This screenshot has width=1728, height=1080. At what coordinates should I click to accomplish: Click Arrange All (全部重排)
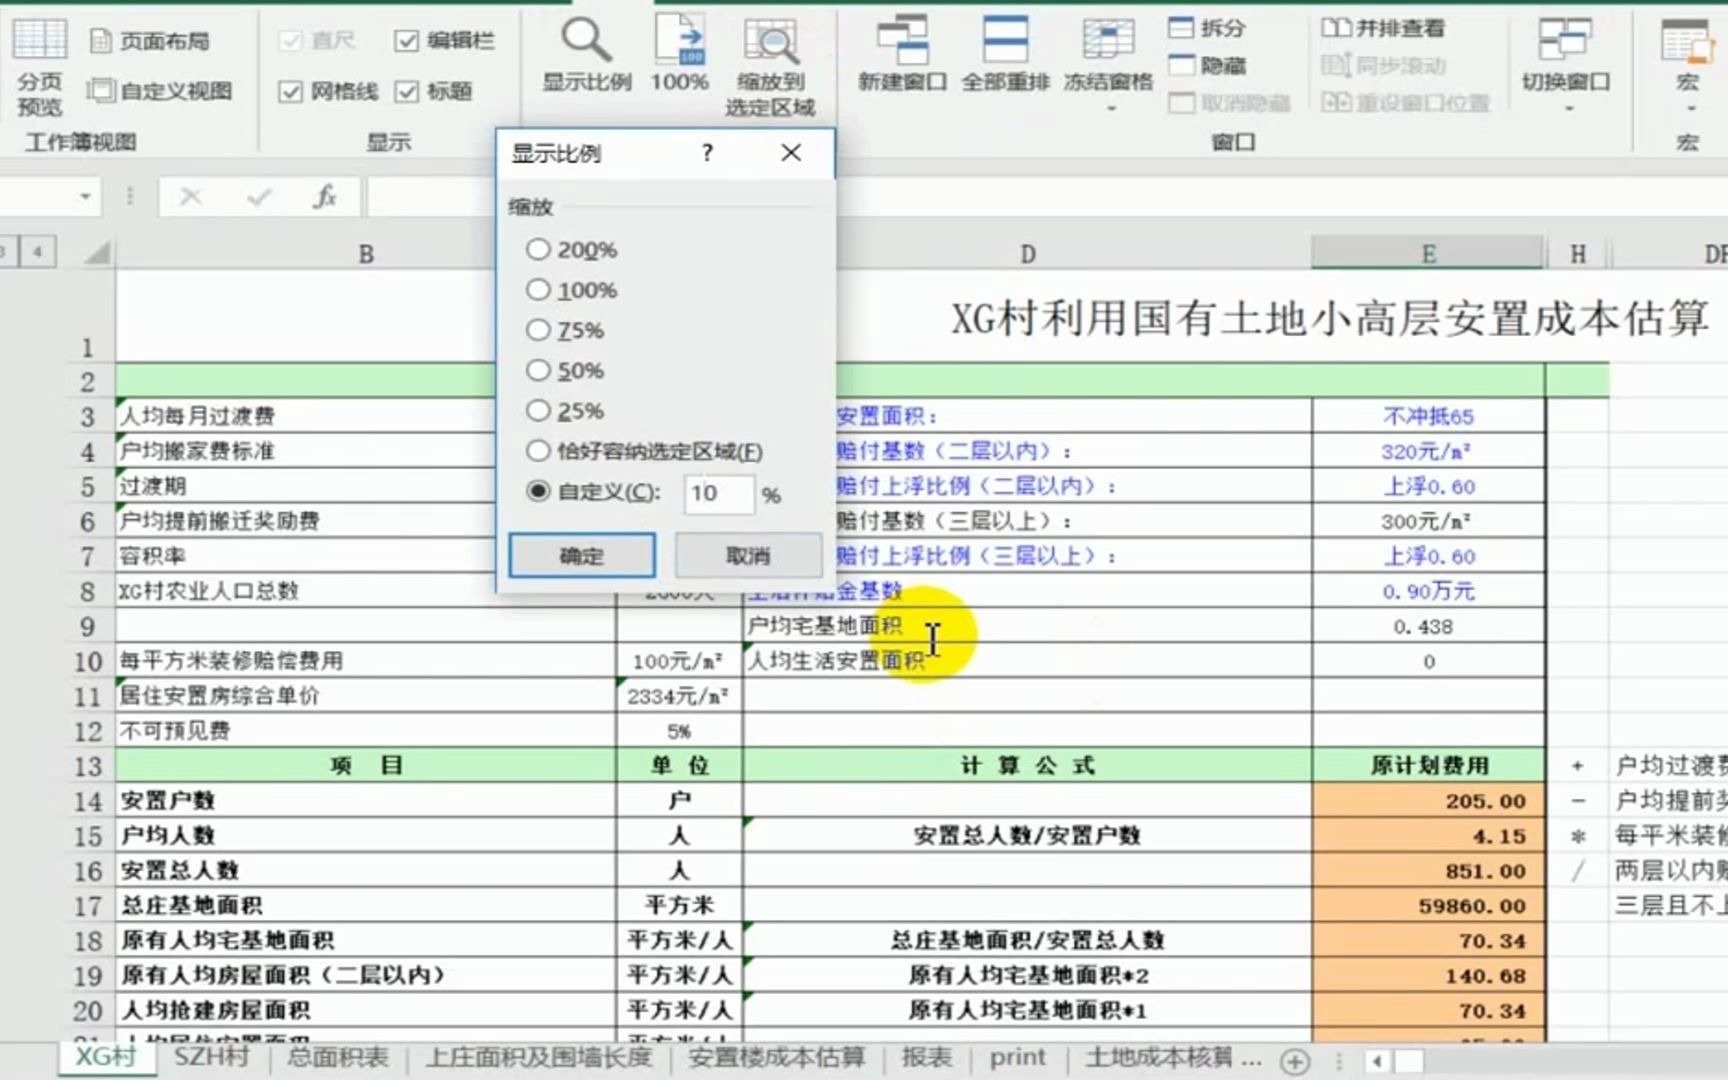tap(1005, 55)
